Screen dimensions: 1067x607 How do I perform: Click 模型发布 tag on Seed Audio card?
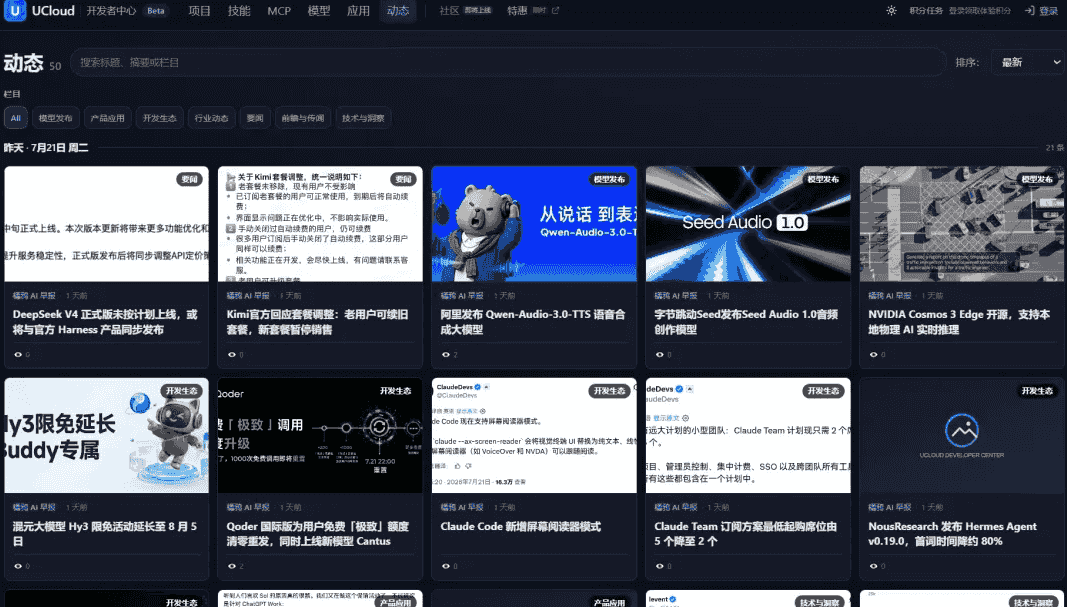tap(823, 180)
